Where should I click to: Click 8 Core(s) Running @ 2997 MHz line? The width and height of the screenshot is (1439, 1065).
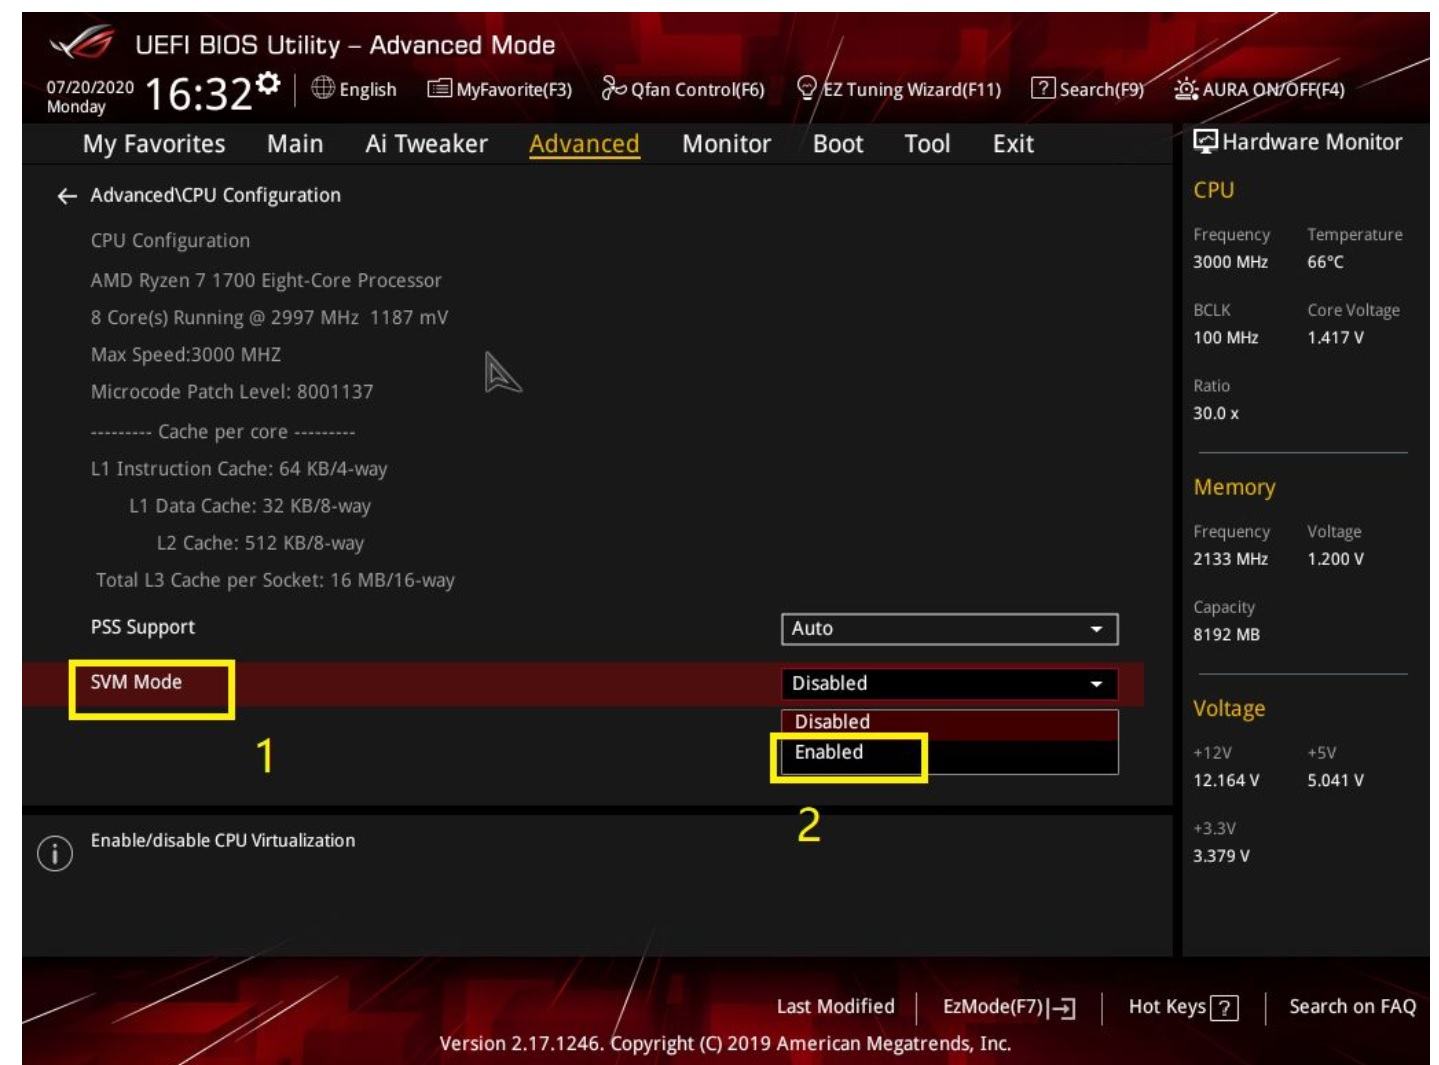click(x=269, y=318)
